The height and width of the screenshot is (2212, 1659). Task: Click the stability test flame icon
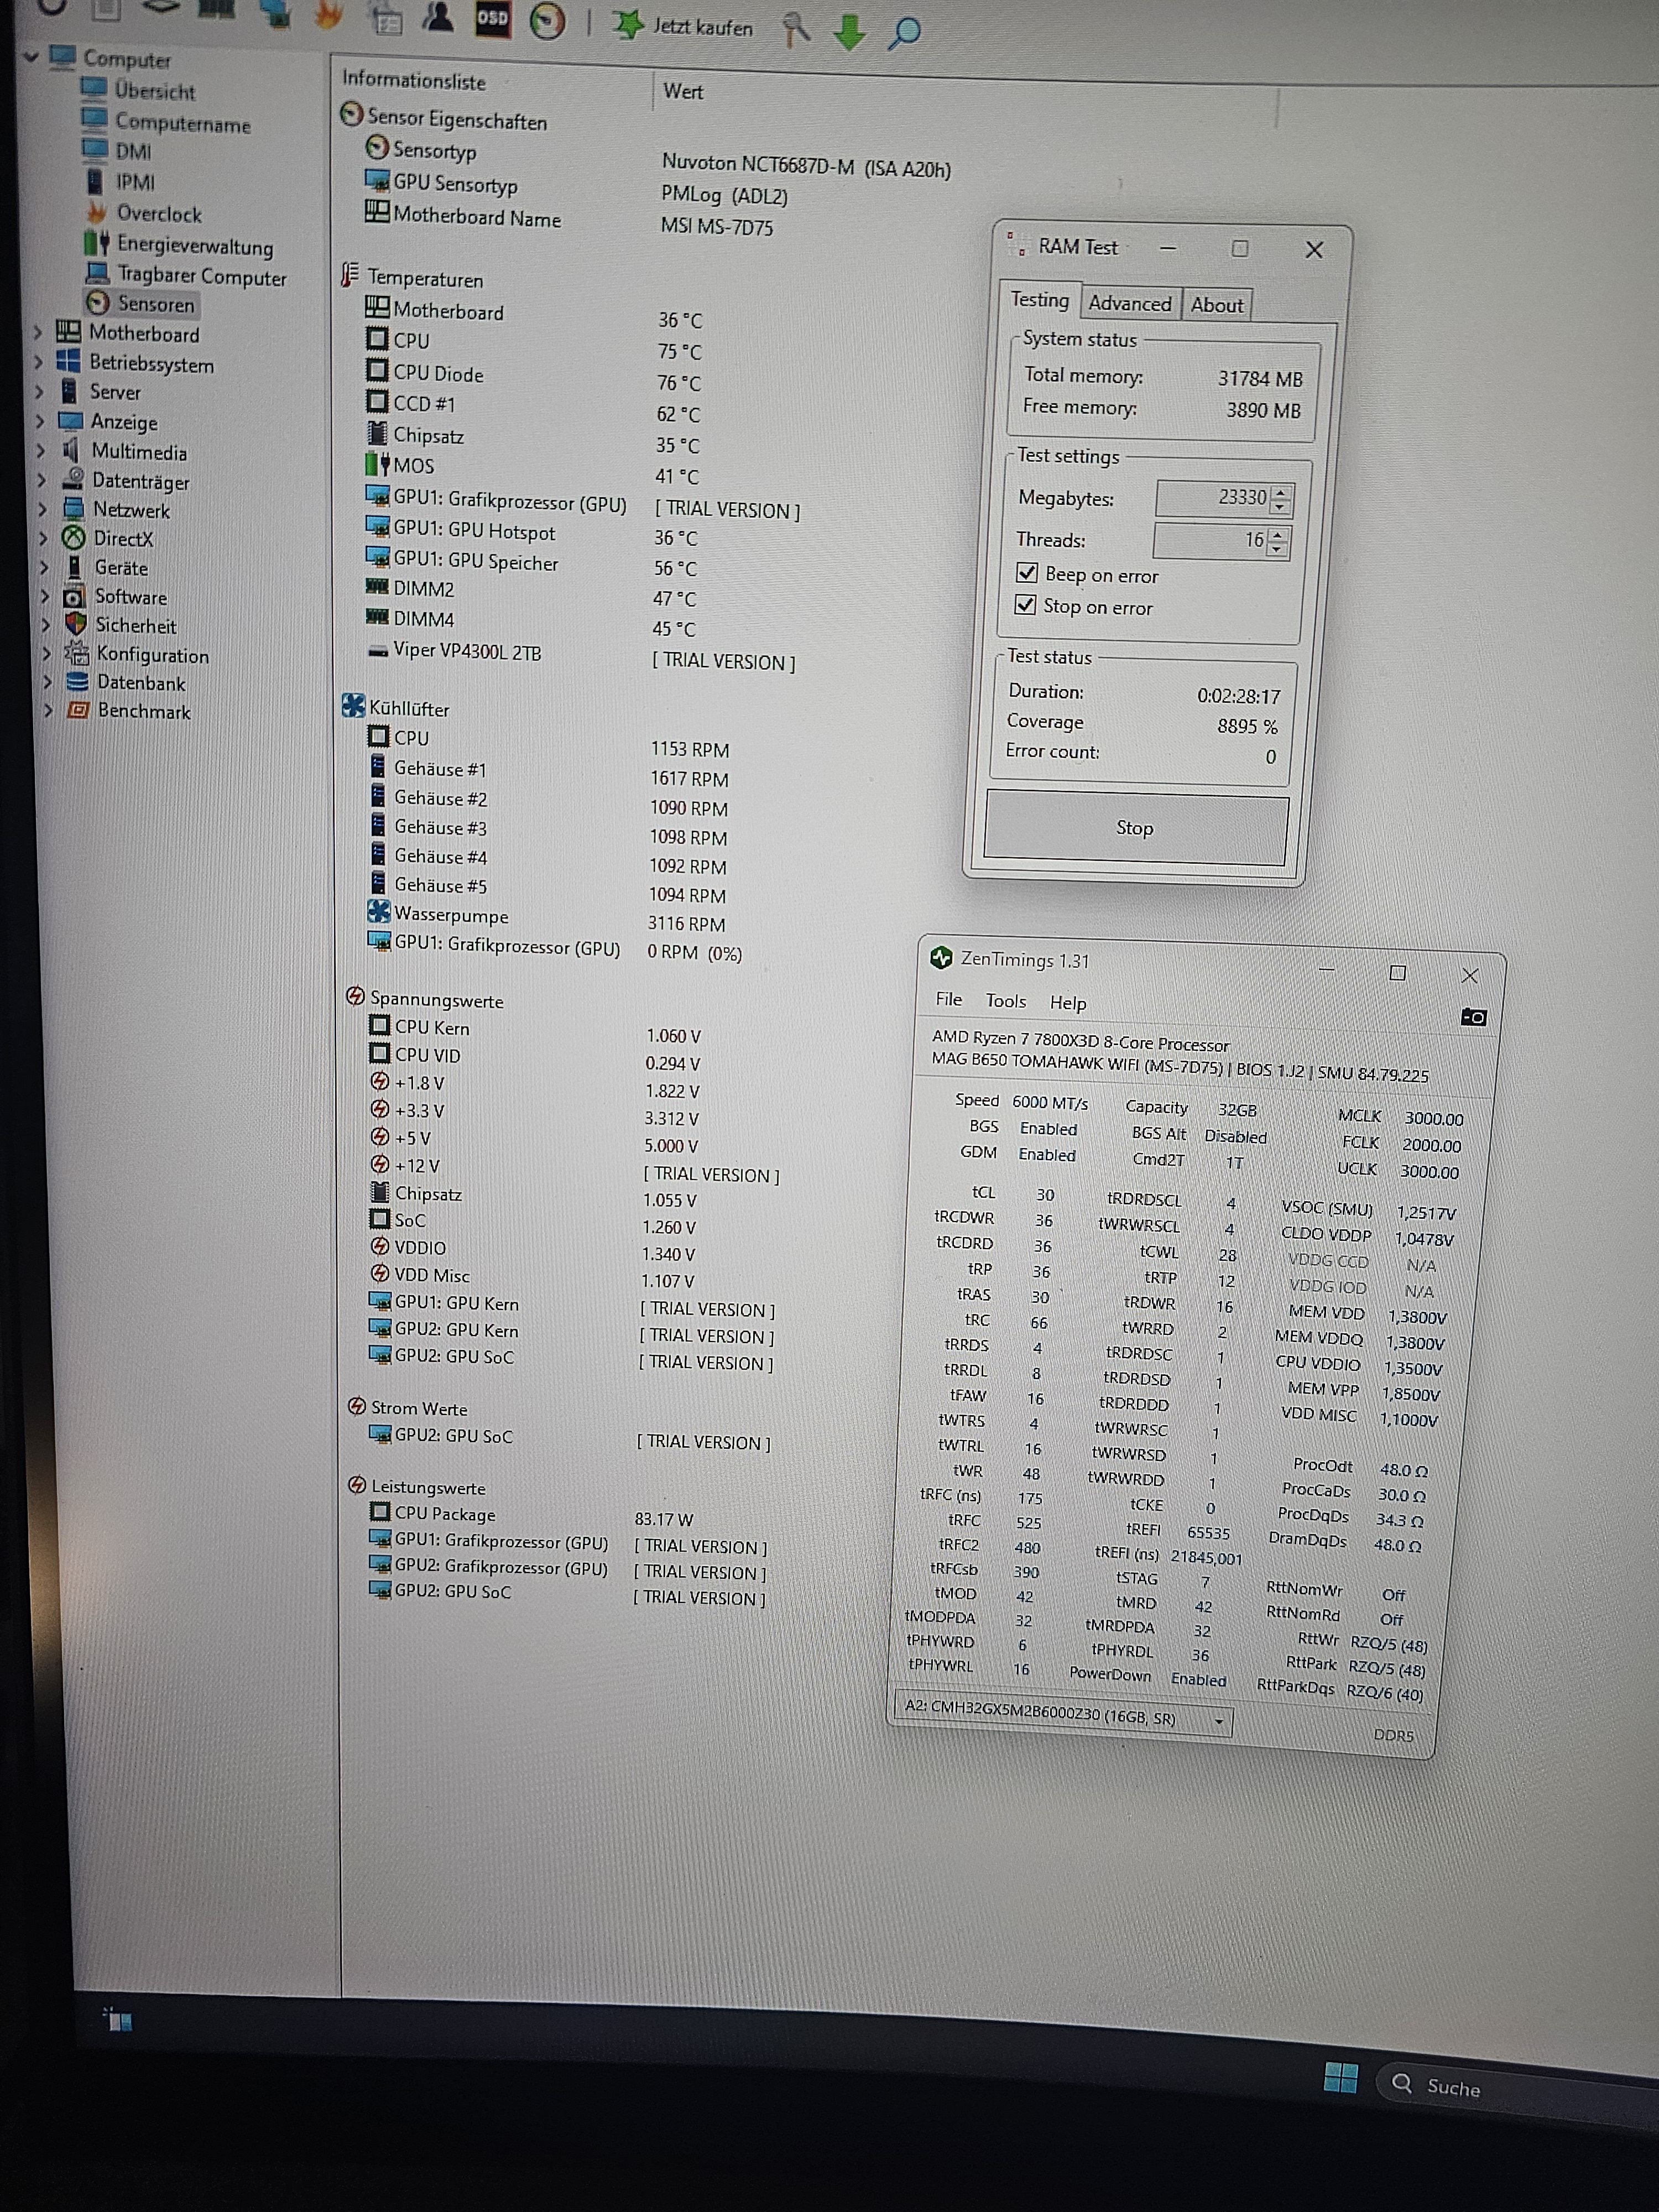pos(328,14)
